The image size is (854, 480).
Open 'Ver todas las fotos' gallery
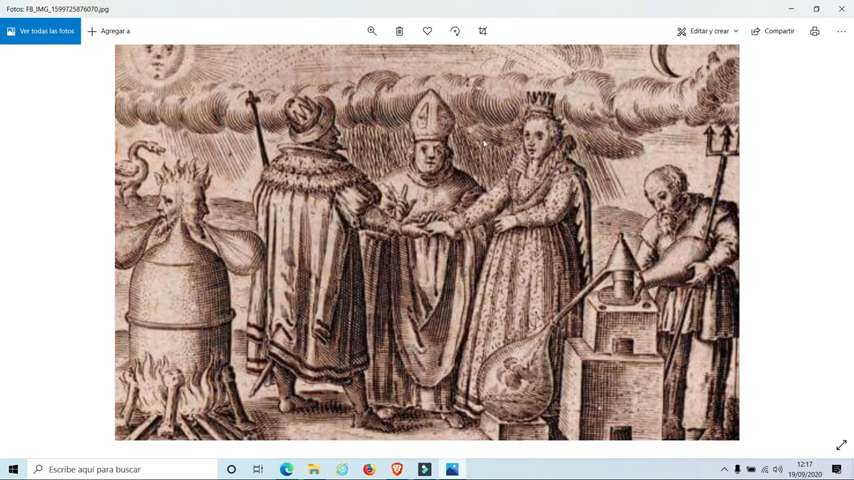tap(40, 31)
